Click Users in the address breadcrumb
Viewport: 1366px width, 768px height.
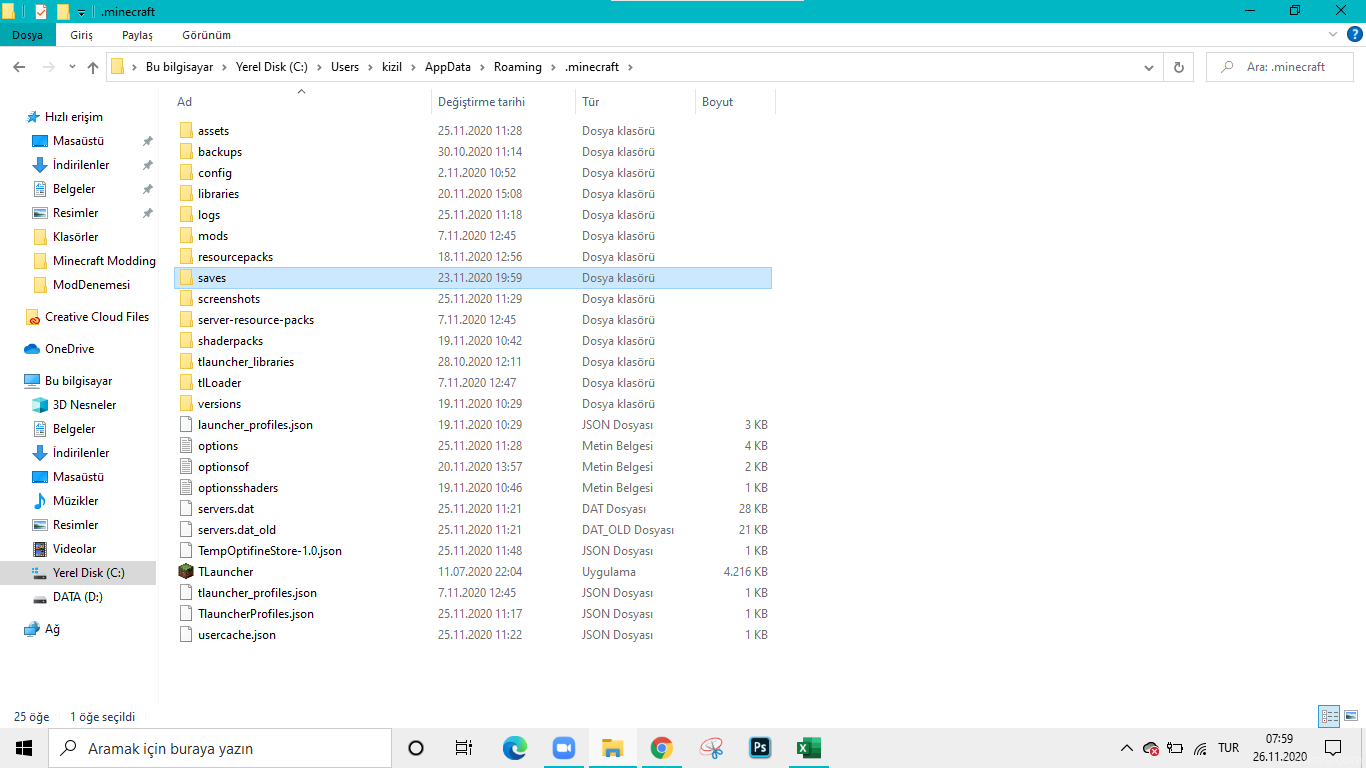tap(344, 67)
